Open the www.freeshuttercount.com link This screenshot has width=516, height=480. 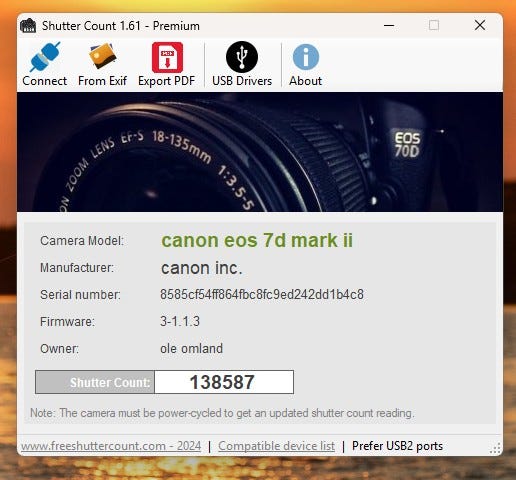pos(111,446)
